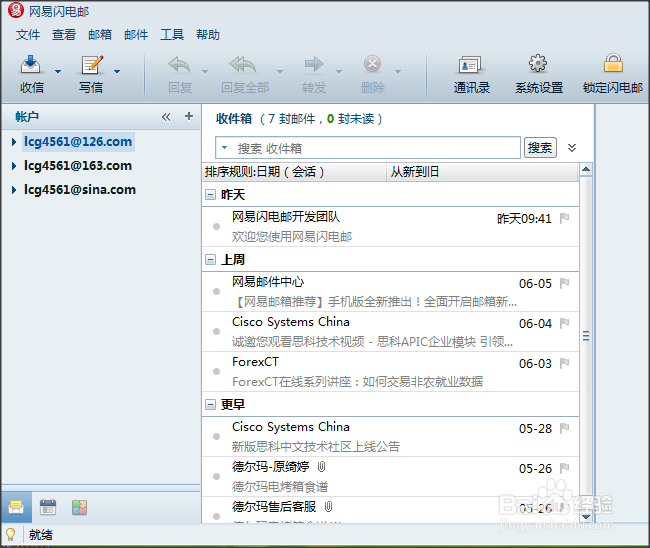Open the calendar view icon
The width and height of the screenshot is (650, 548).
click(x=48, y=507)
